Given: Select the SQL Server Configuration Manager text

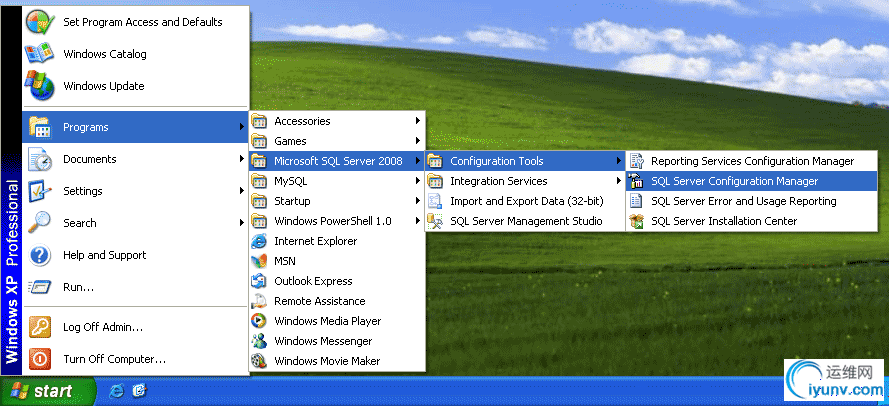Looking at the screenshot, I should [x=735, y=181].
